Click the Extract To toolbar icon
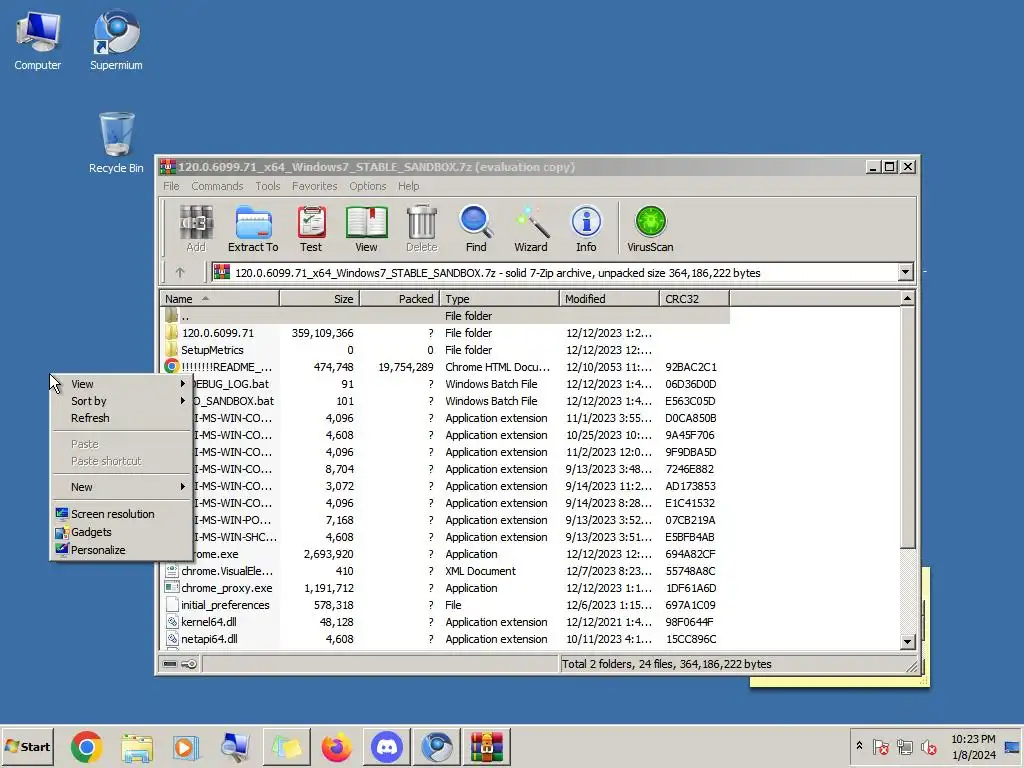The image size is (1024, 768). tap(253, 229)
